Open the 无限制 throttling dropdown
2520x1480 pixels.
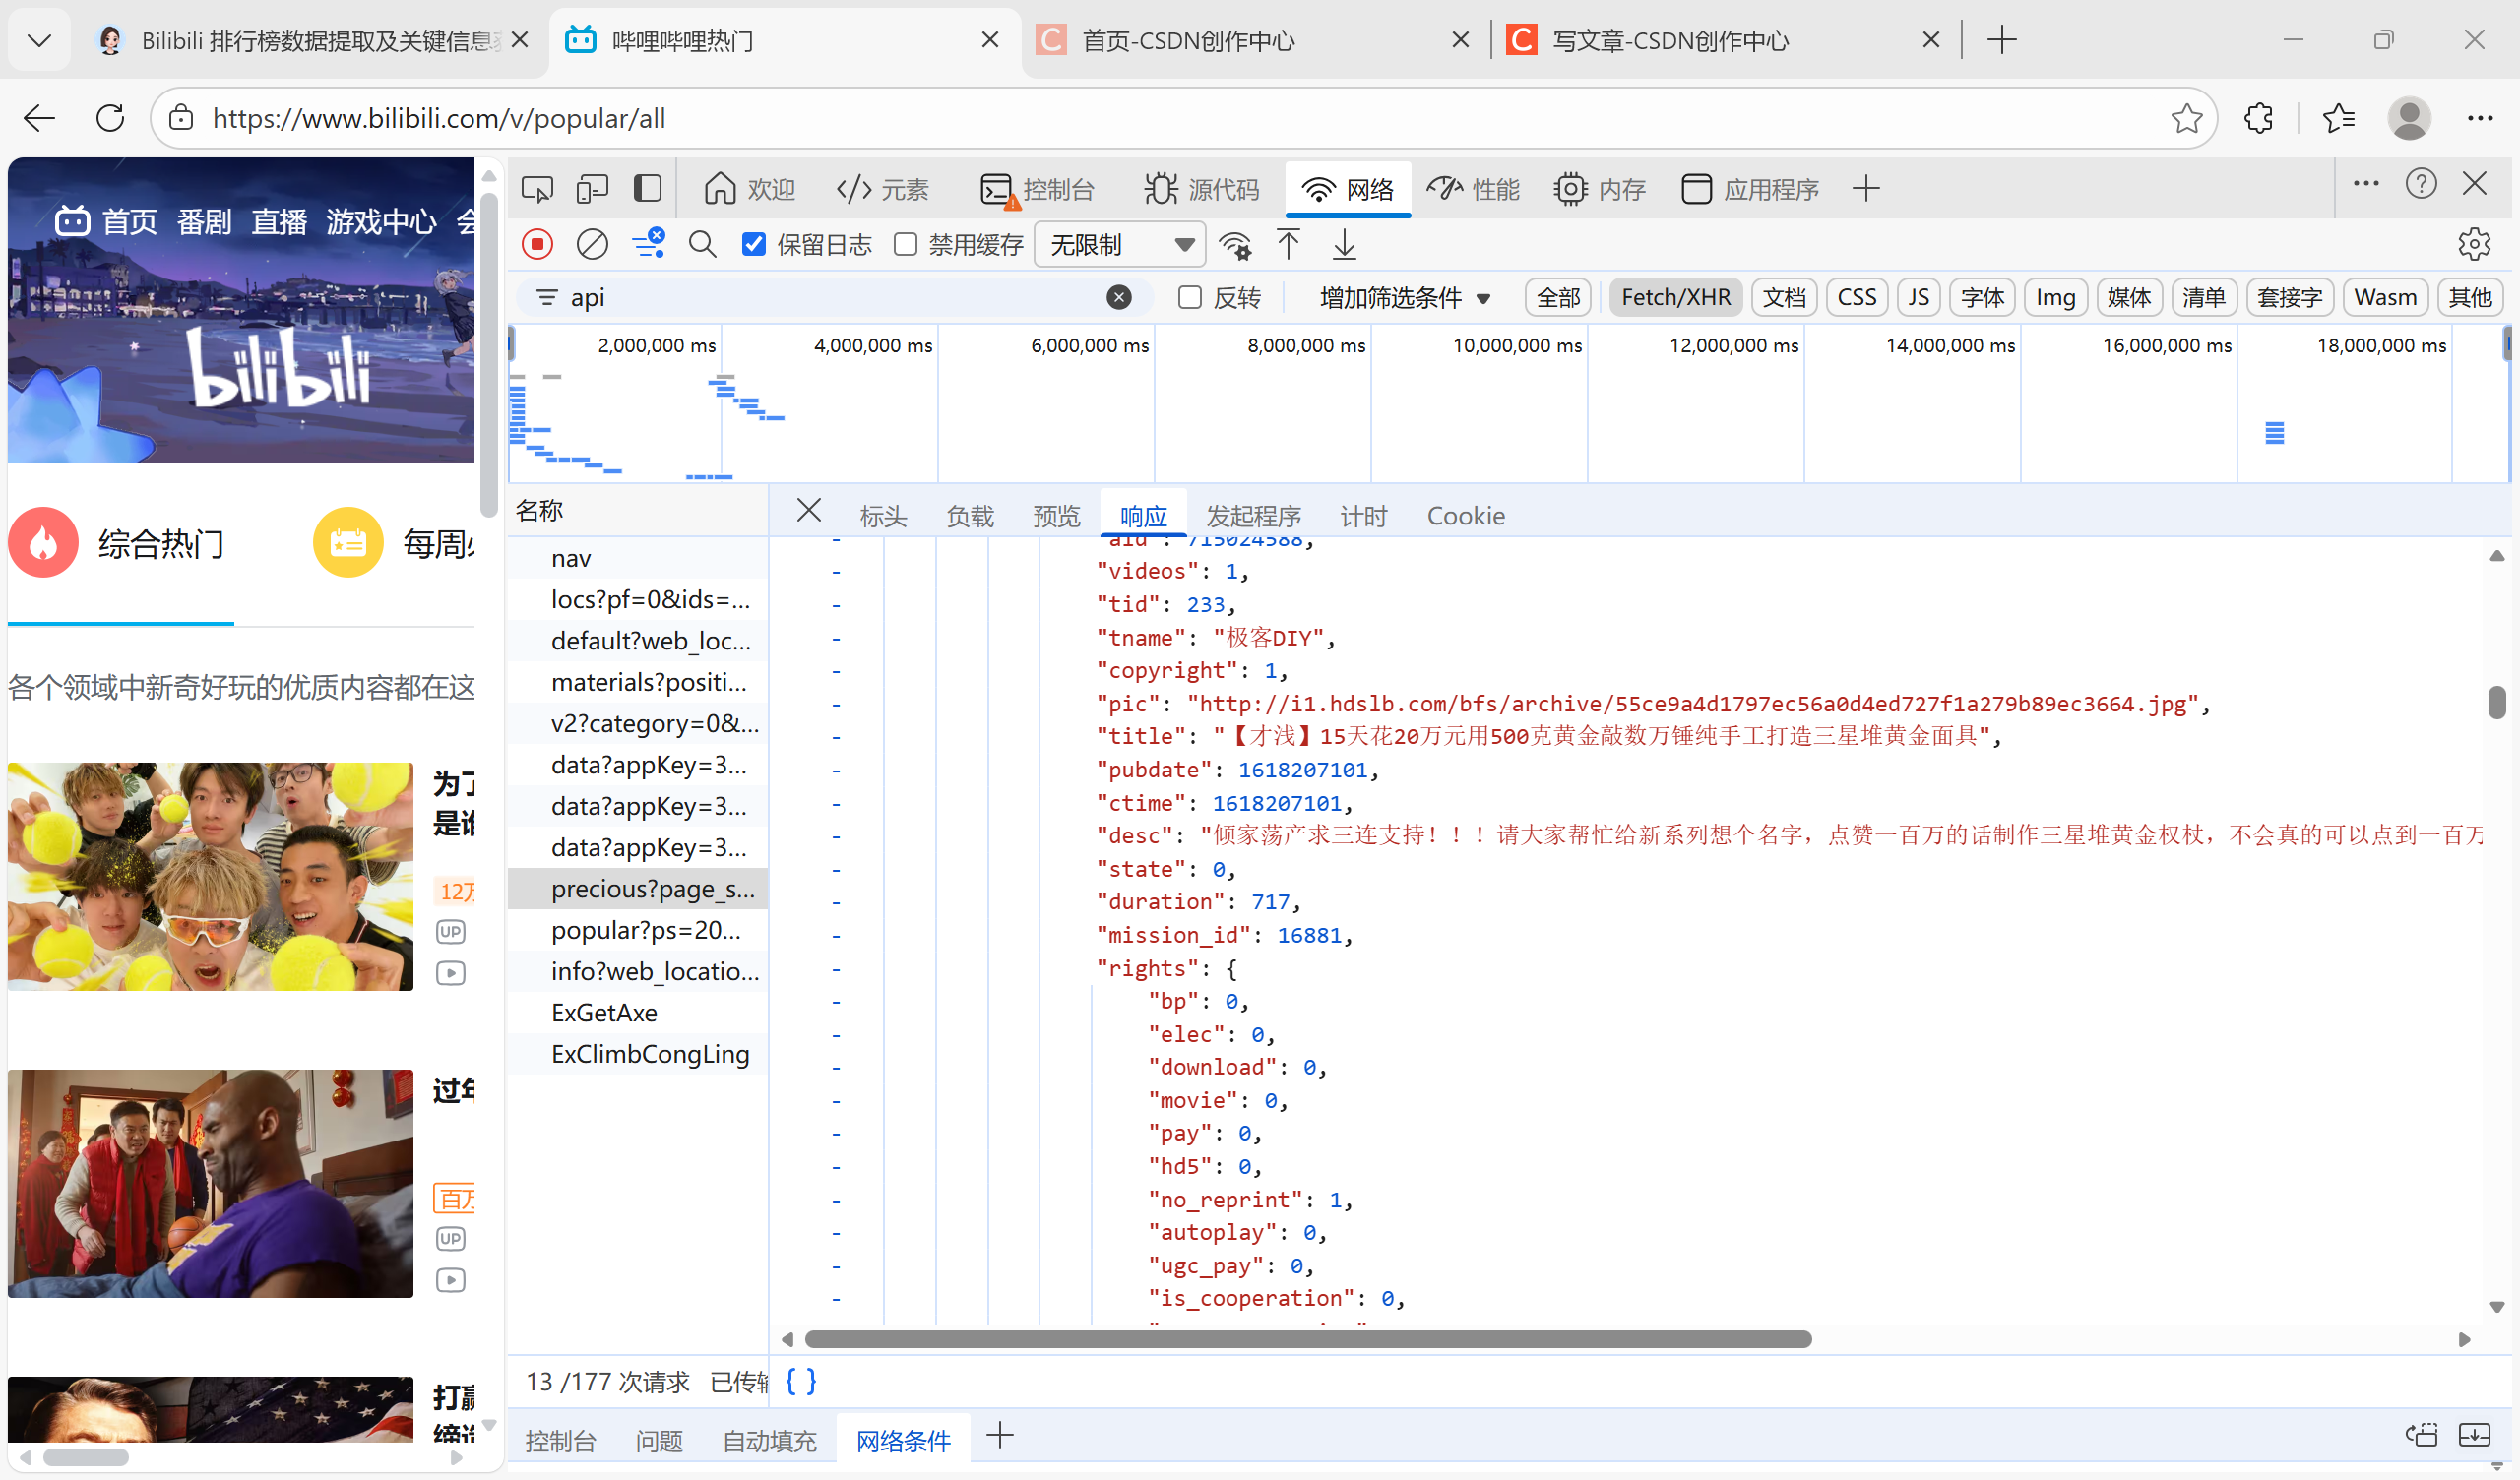coord(1119,244)
